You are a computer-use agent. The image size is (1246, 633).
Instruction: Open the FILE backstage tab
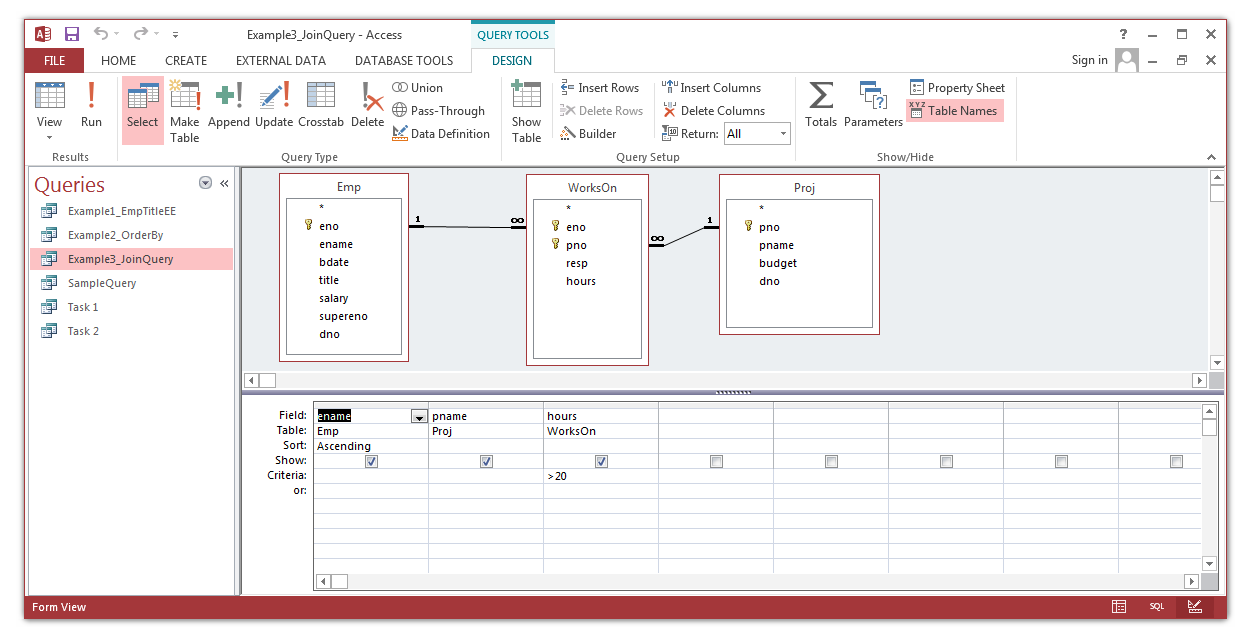[55, 60]
